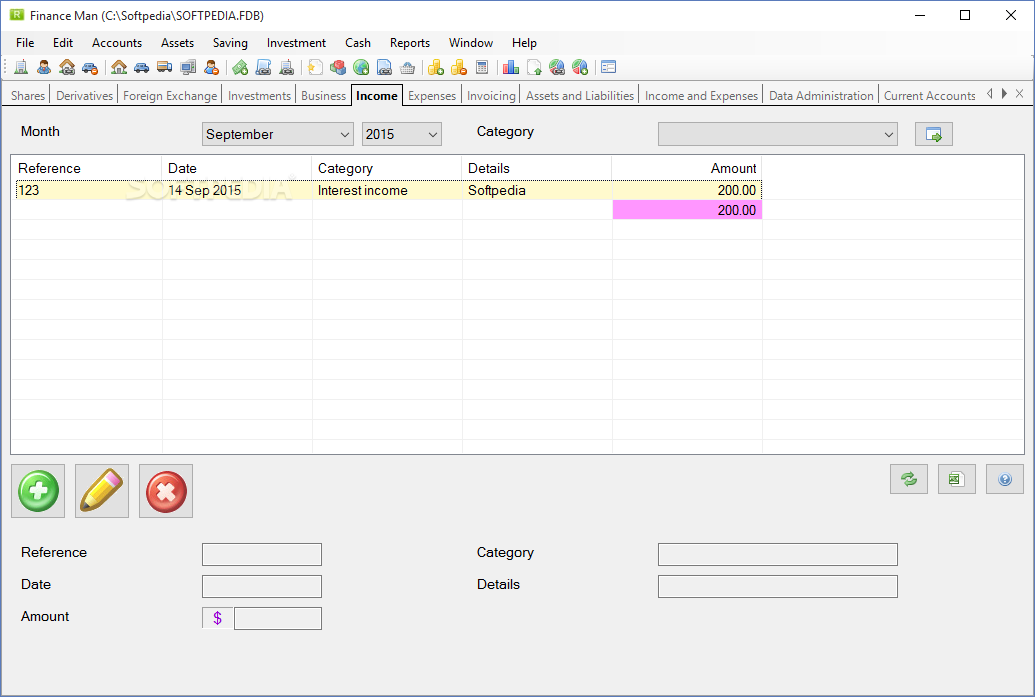
Task: Open the Month dropdown showing September
Action: pos(278,135)
